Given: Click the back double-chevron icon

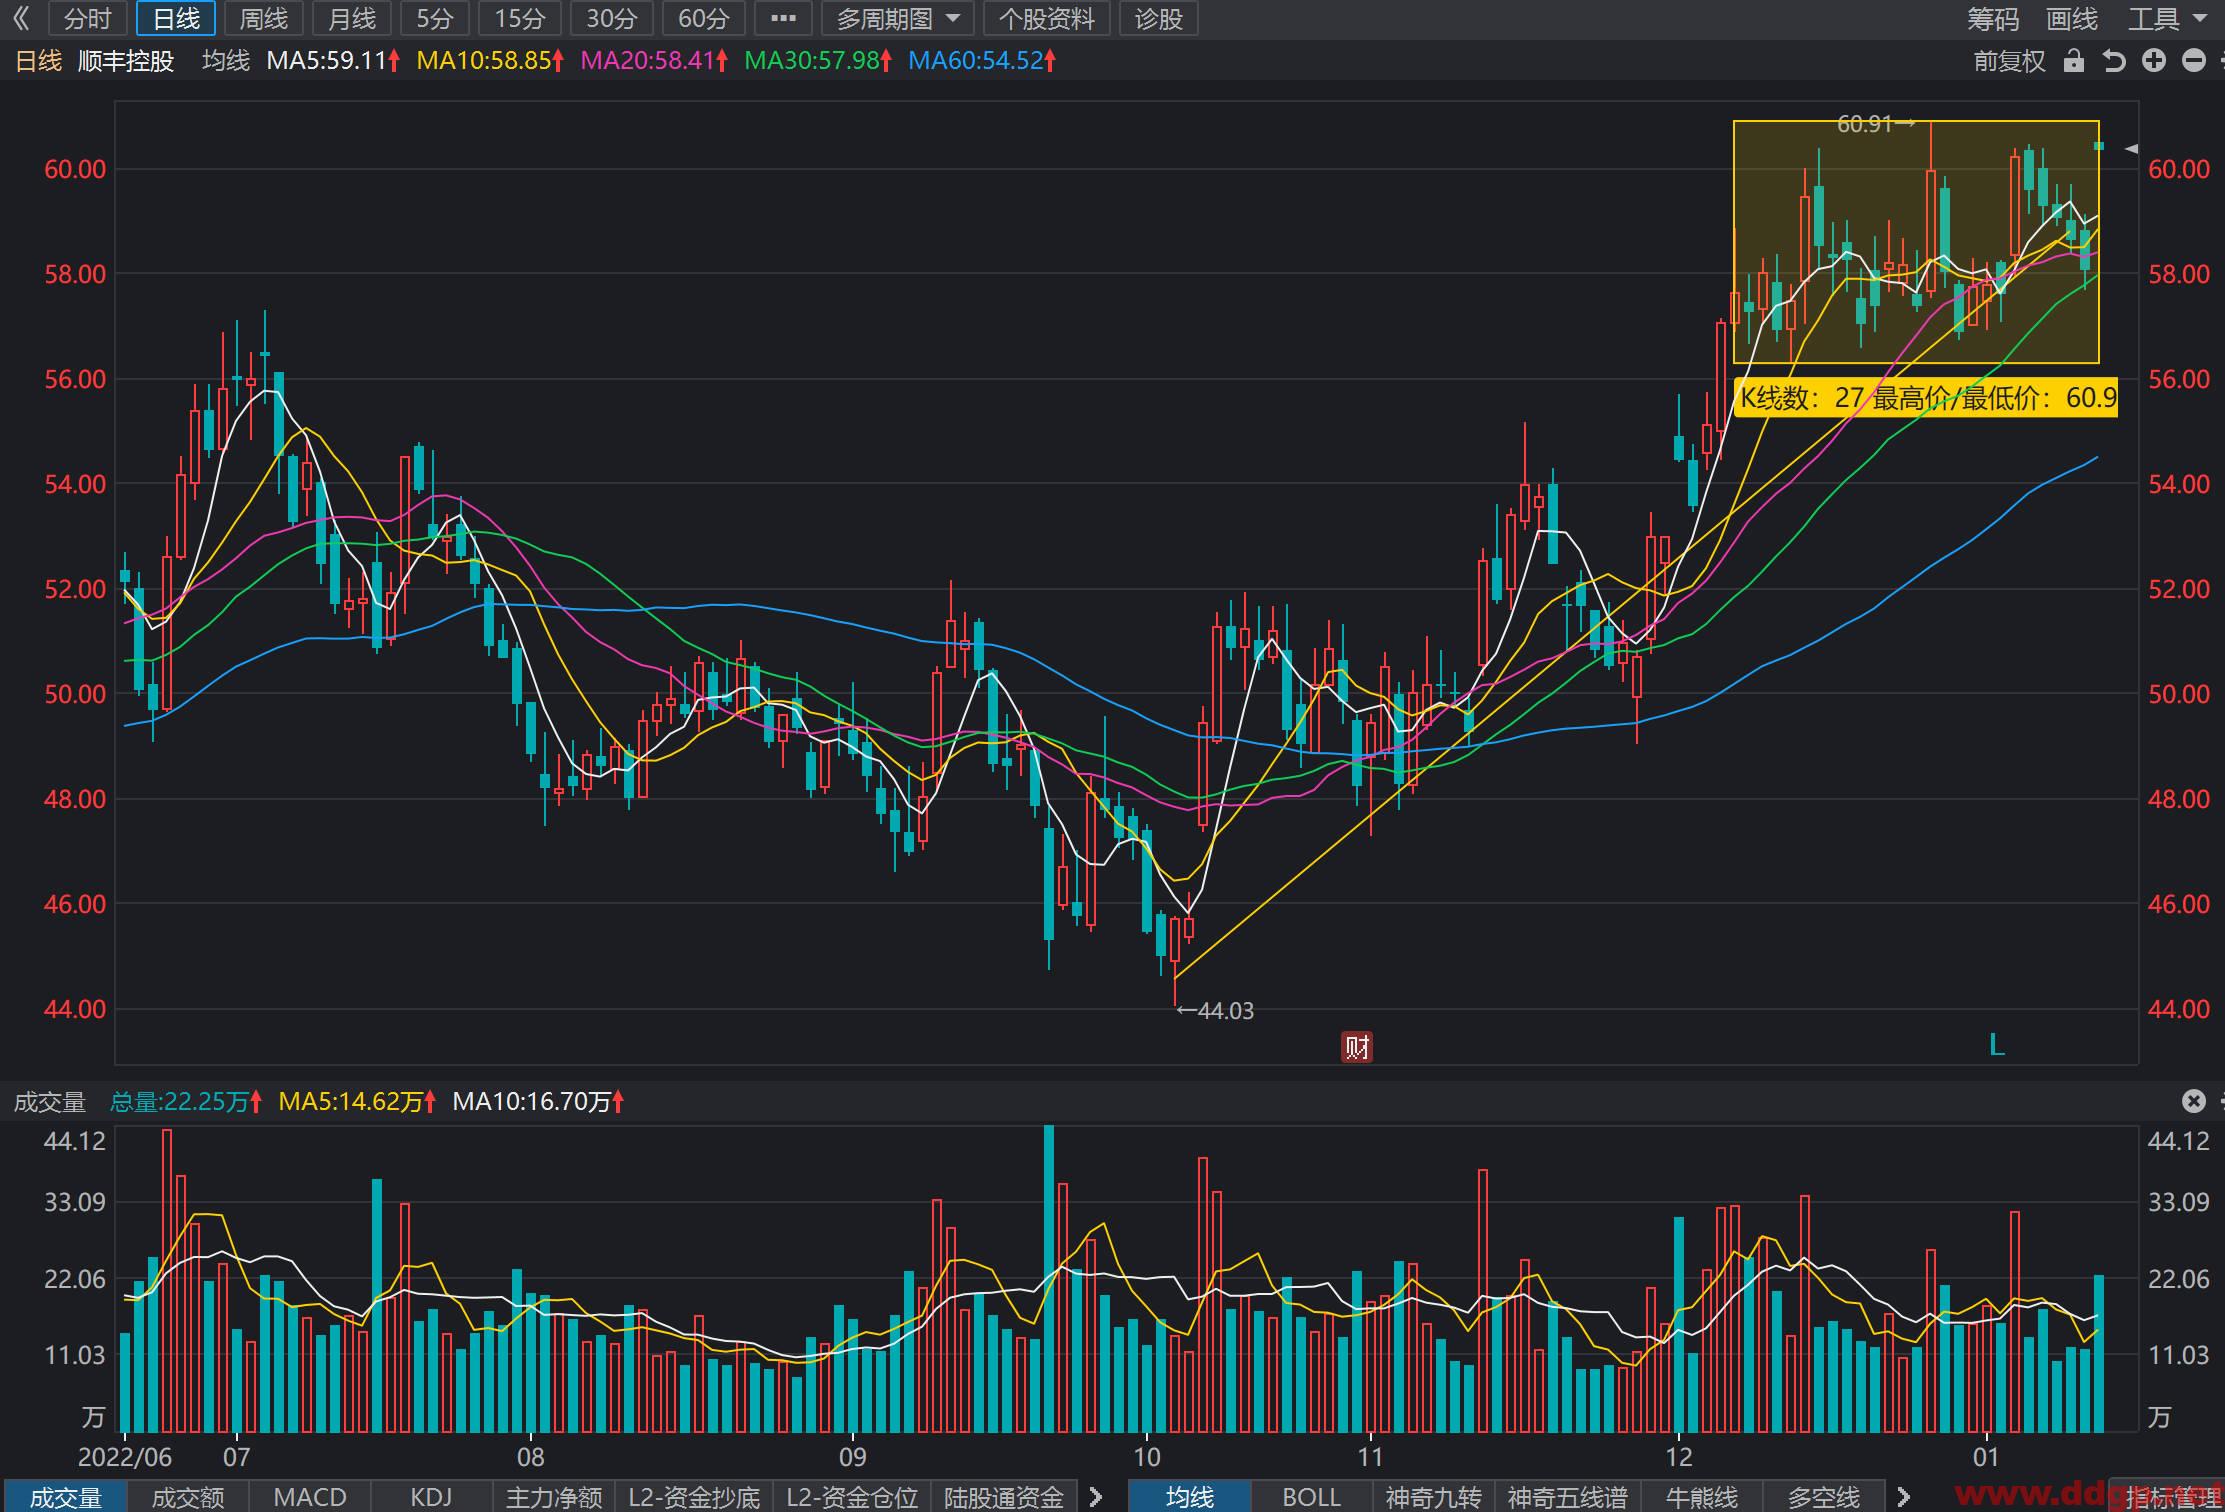Looking at the screenshot, I should tap(21, 18).
